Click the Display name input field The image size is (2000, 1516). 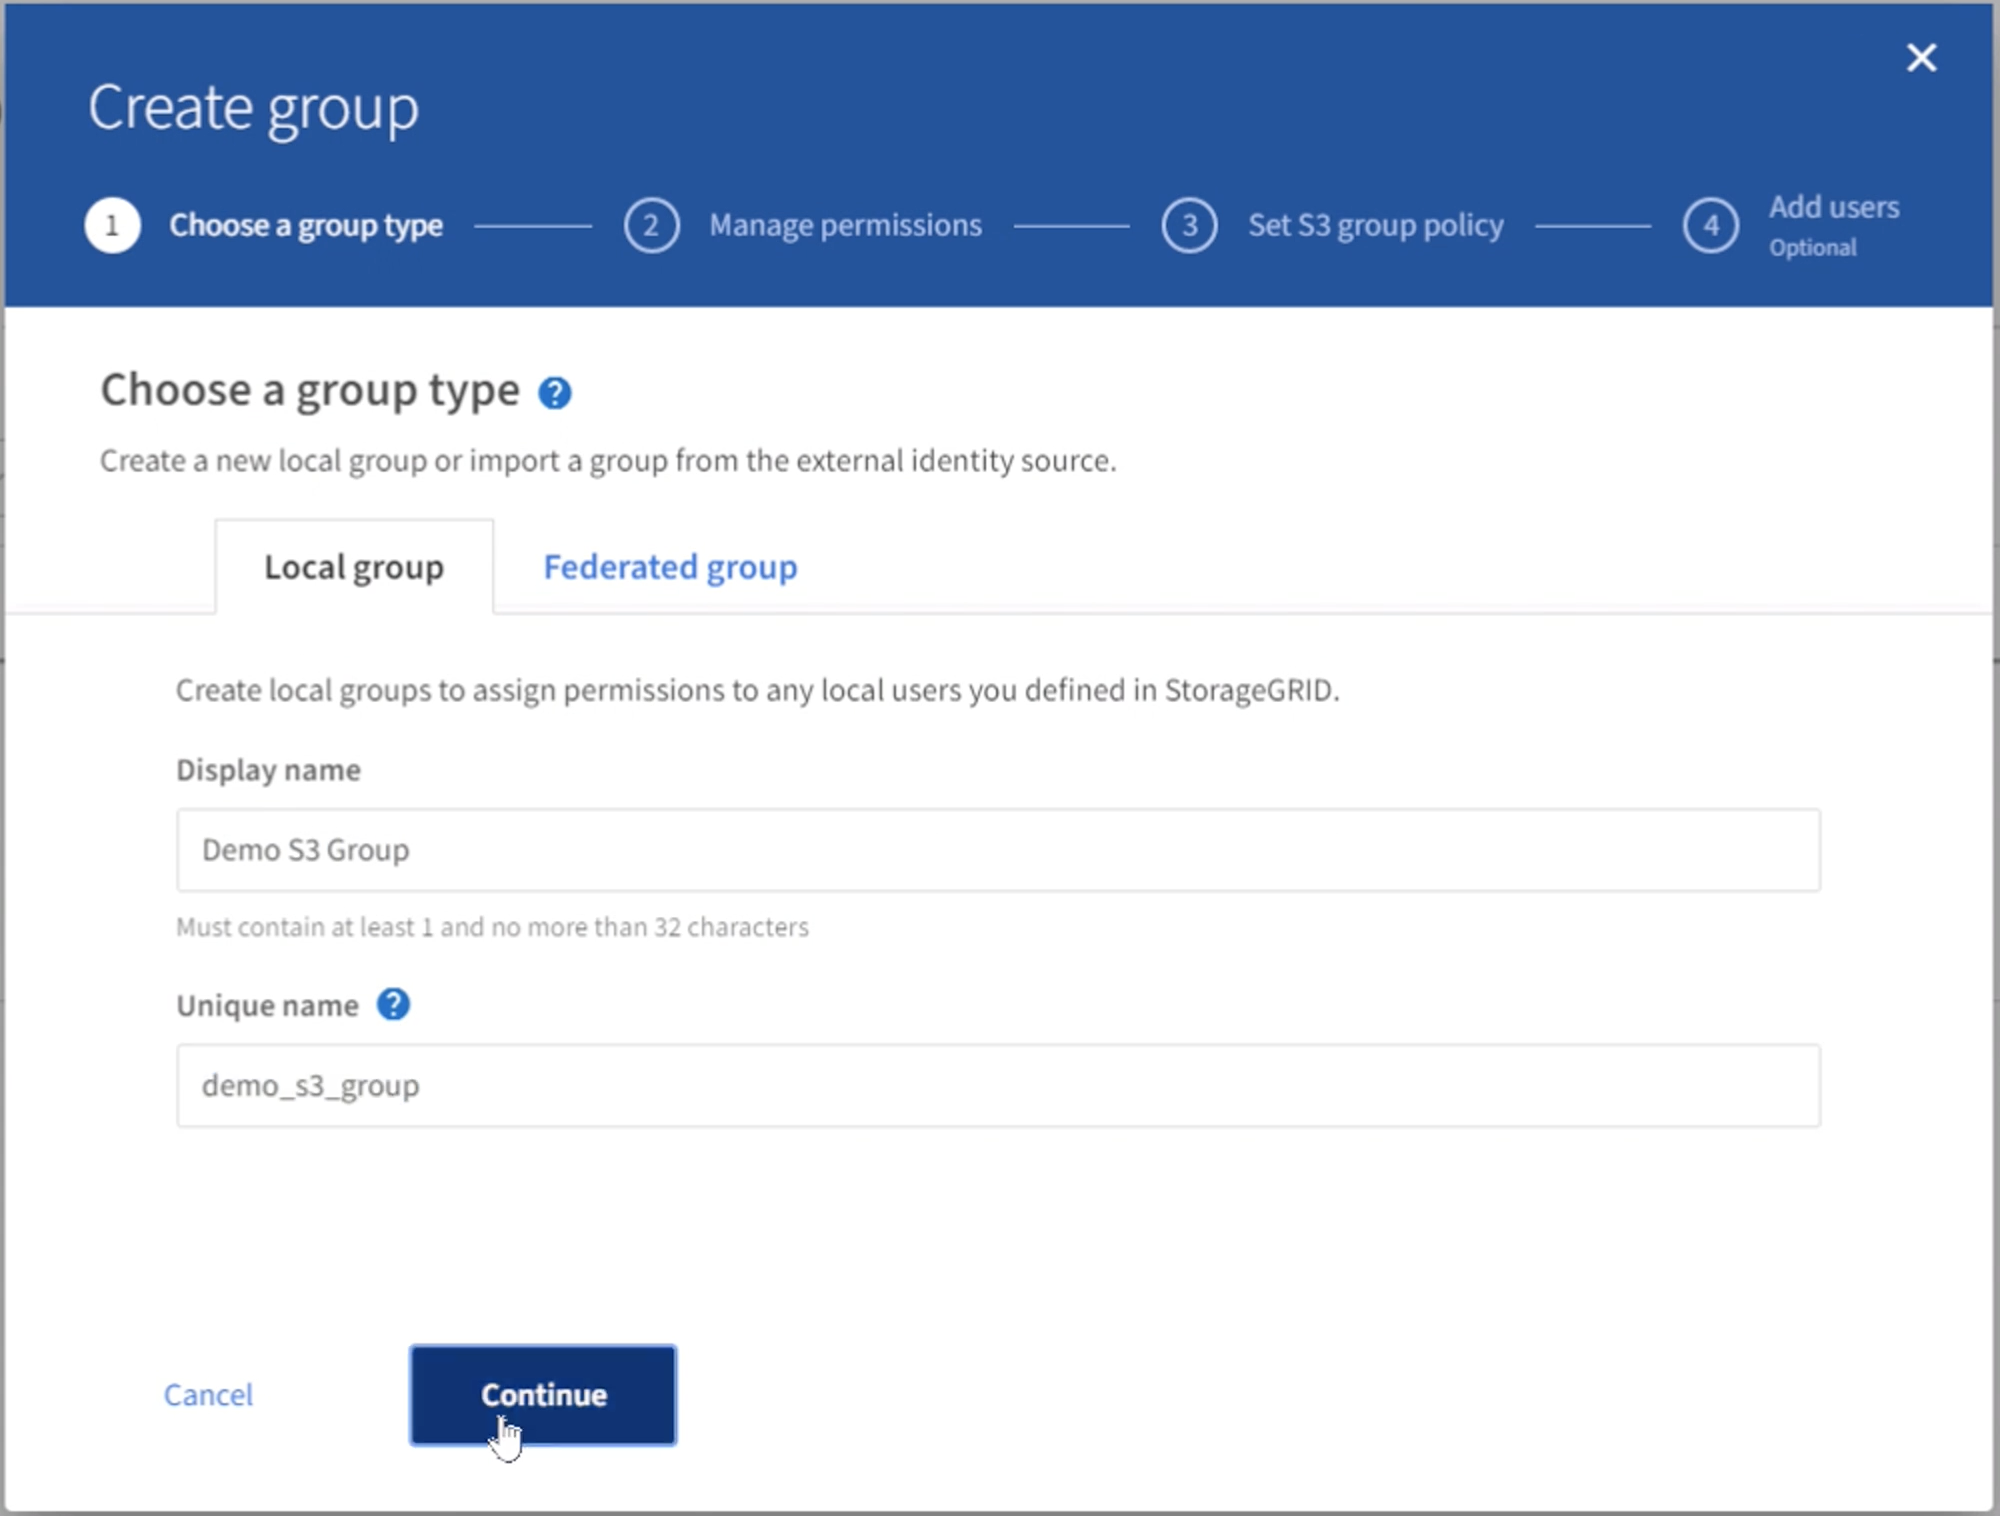point(998,849)
